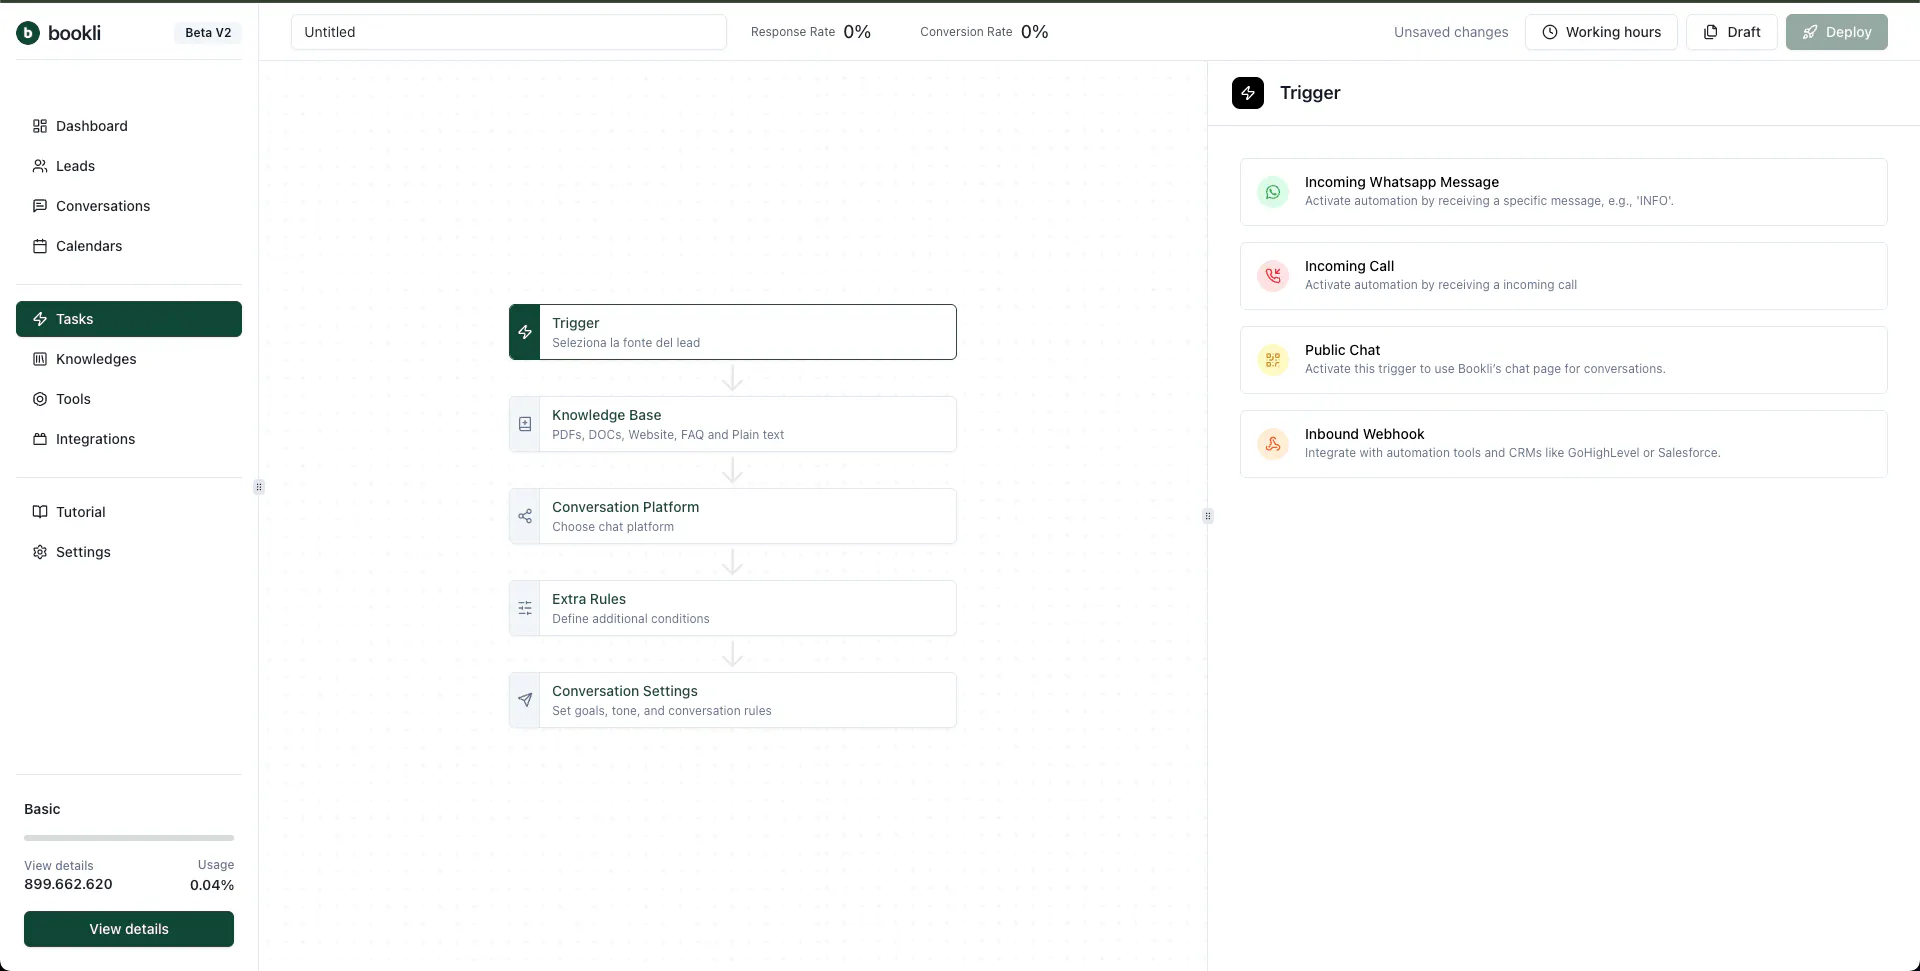Viewport: 1920px width, 971px height.
Task: Click the Tutorial book icon
Action: (x=40, y=512)
